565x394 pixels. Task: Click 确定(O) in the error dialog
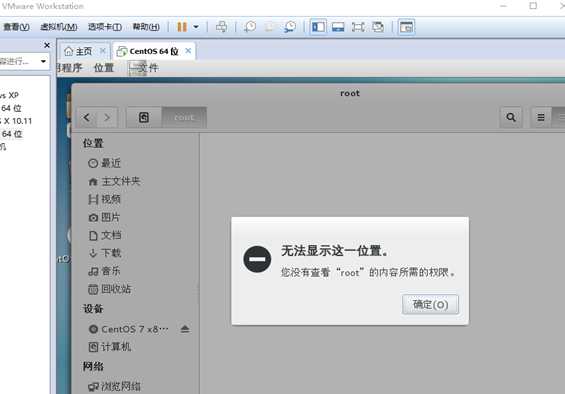click(430, 305)
